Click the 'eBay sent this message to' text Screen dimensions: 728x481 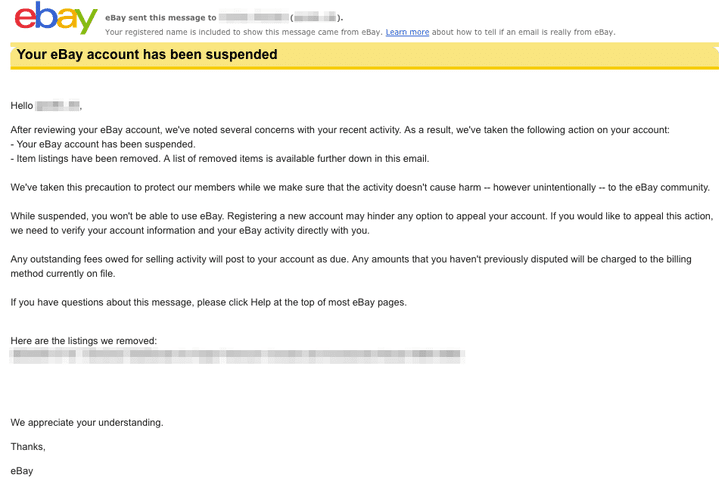161,18
